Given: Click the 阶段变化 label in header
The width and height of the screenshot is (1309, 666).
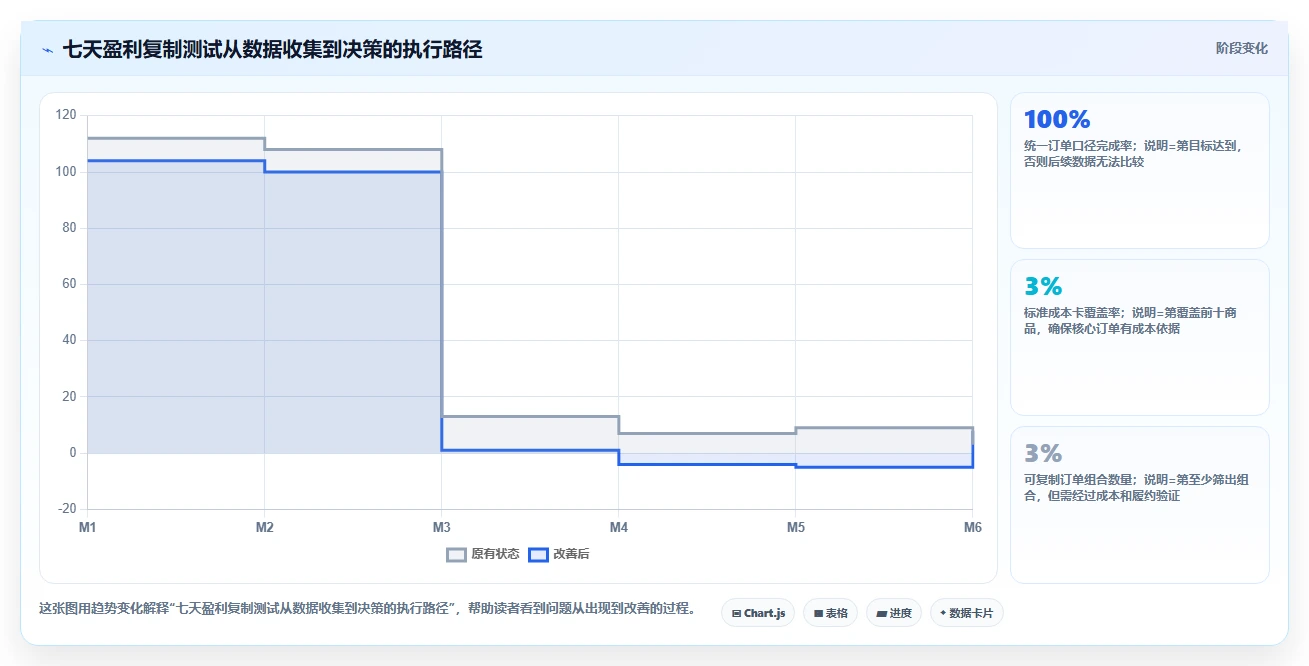Looking at the screenshot, I should pyautogui.click(x=1241, y=48).
